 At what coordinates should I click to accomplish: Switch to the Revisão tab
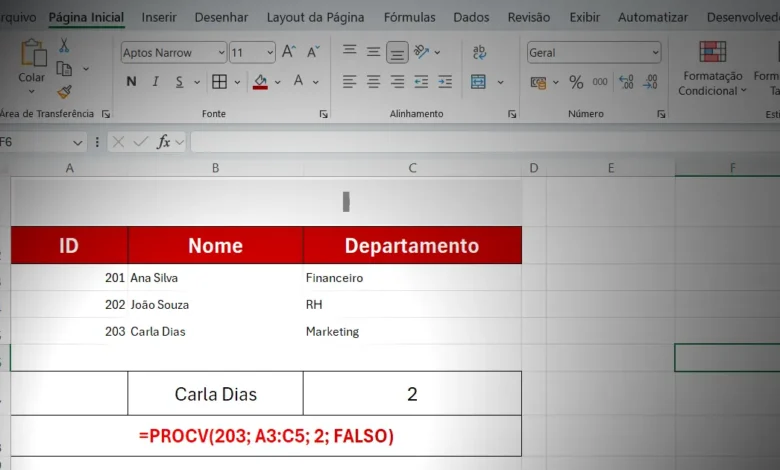529,17
